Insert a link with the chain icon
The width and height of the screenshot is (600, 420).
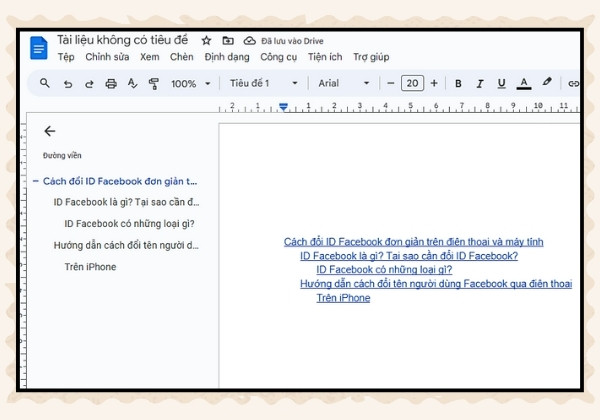coord(573,83)
